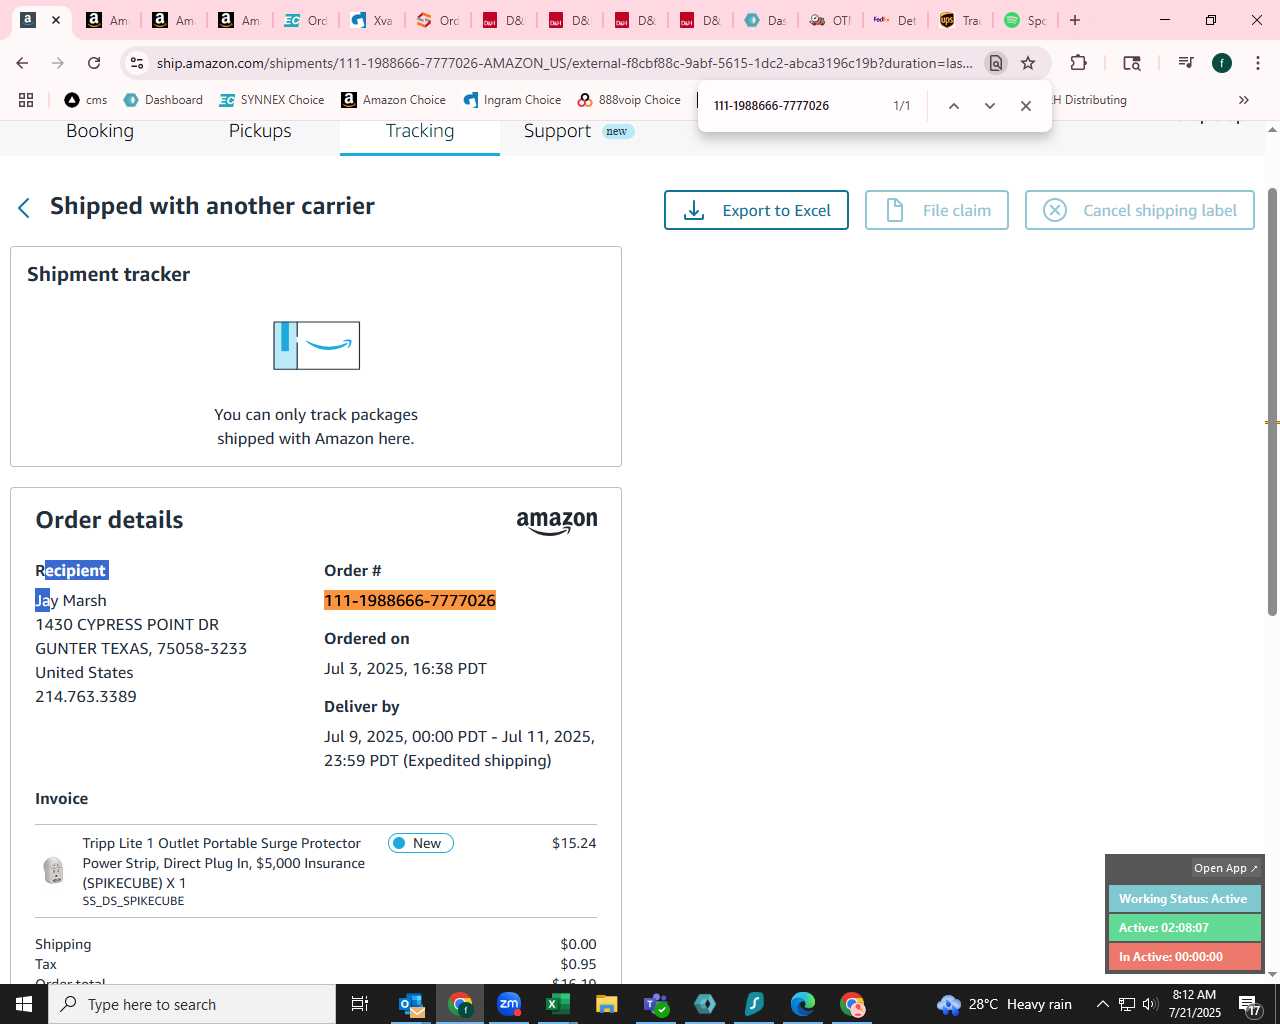Open the Chrome profile avatar

click(x=1222, y=63)
